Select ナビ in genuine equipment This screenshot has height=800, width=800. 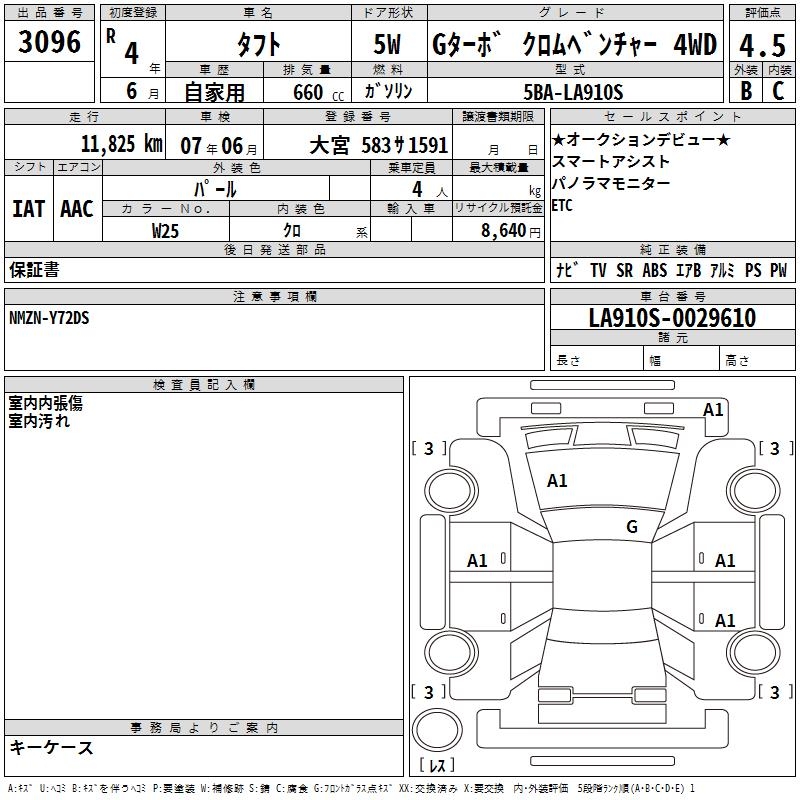(567, 270)
